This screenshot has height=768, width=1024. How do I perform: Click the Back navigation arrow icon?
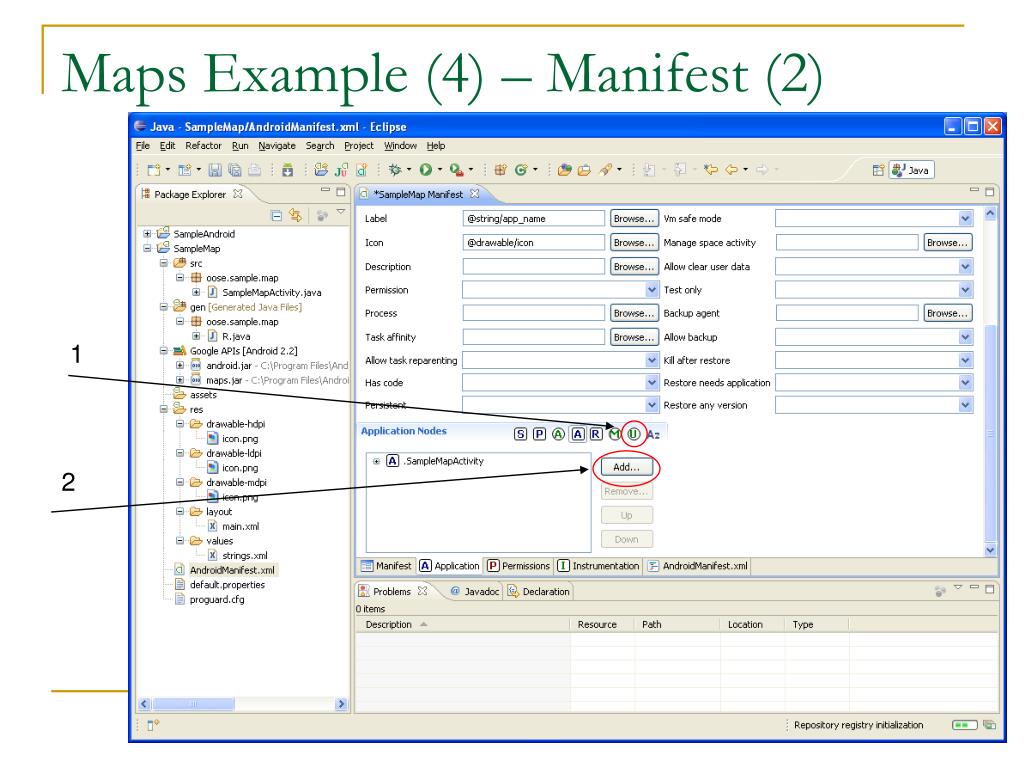[x=731, y=170]
